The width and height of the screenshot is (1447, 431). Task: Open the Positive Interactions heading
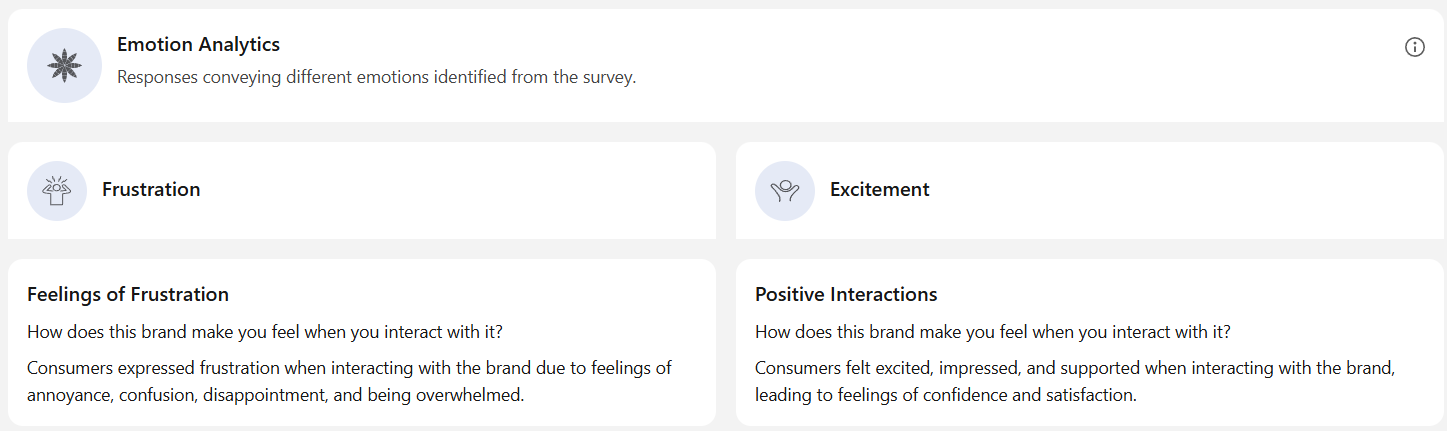tap(846, 294)
